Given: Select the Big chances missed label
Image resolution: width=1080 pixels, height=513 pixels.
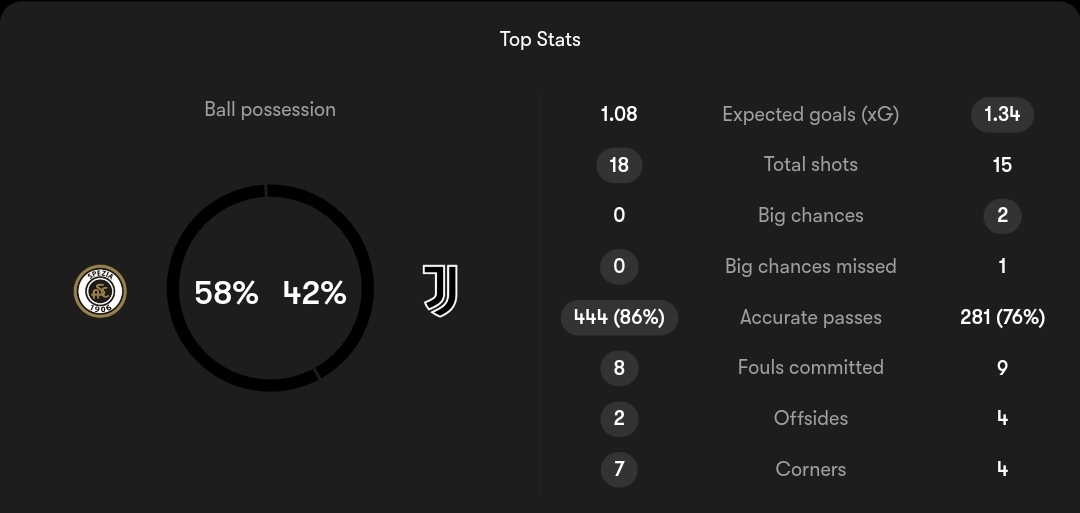Looking at the screenshot, I should [x=811, y=266].
